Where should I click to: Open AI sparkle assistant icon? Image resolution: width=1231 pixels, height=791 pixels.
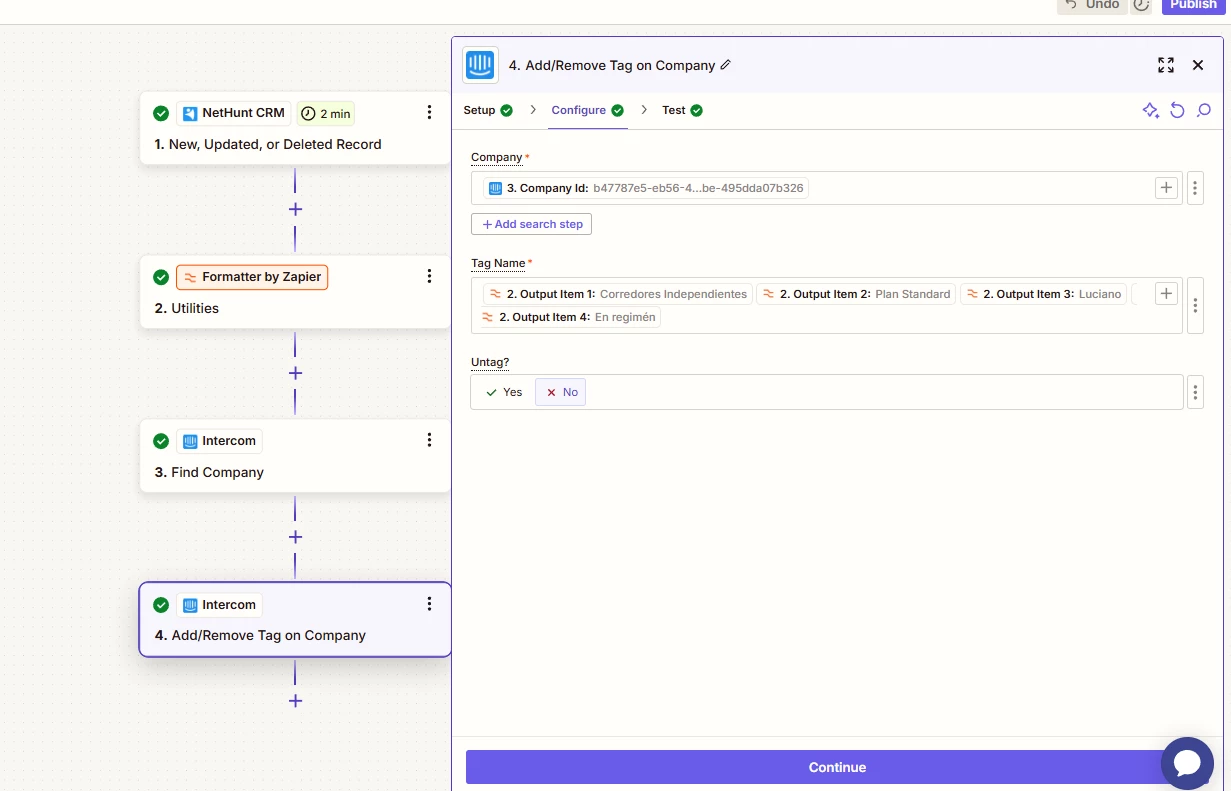(x=1151, y=110)
